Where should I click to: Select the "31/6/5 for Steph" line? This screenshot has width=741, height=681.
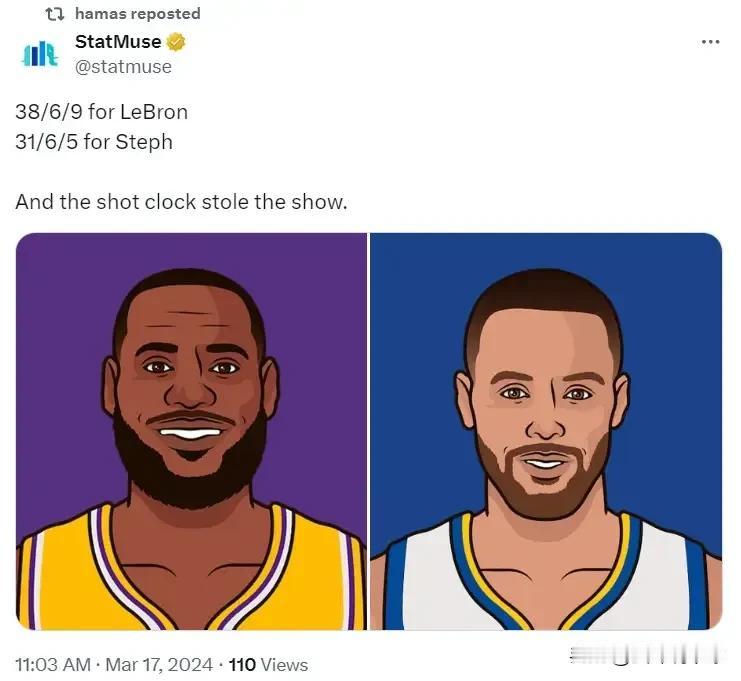[94, 142]
